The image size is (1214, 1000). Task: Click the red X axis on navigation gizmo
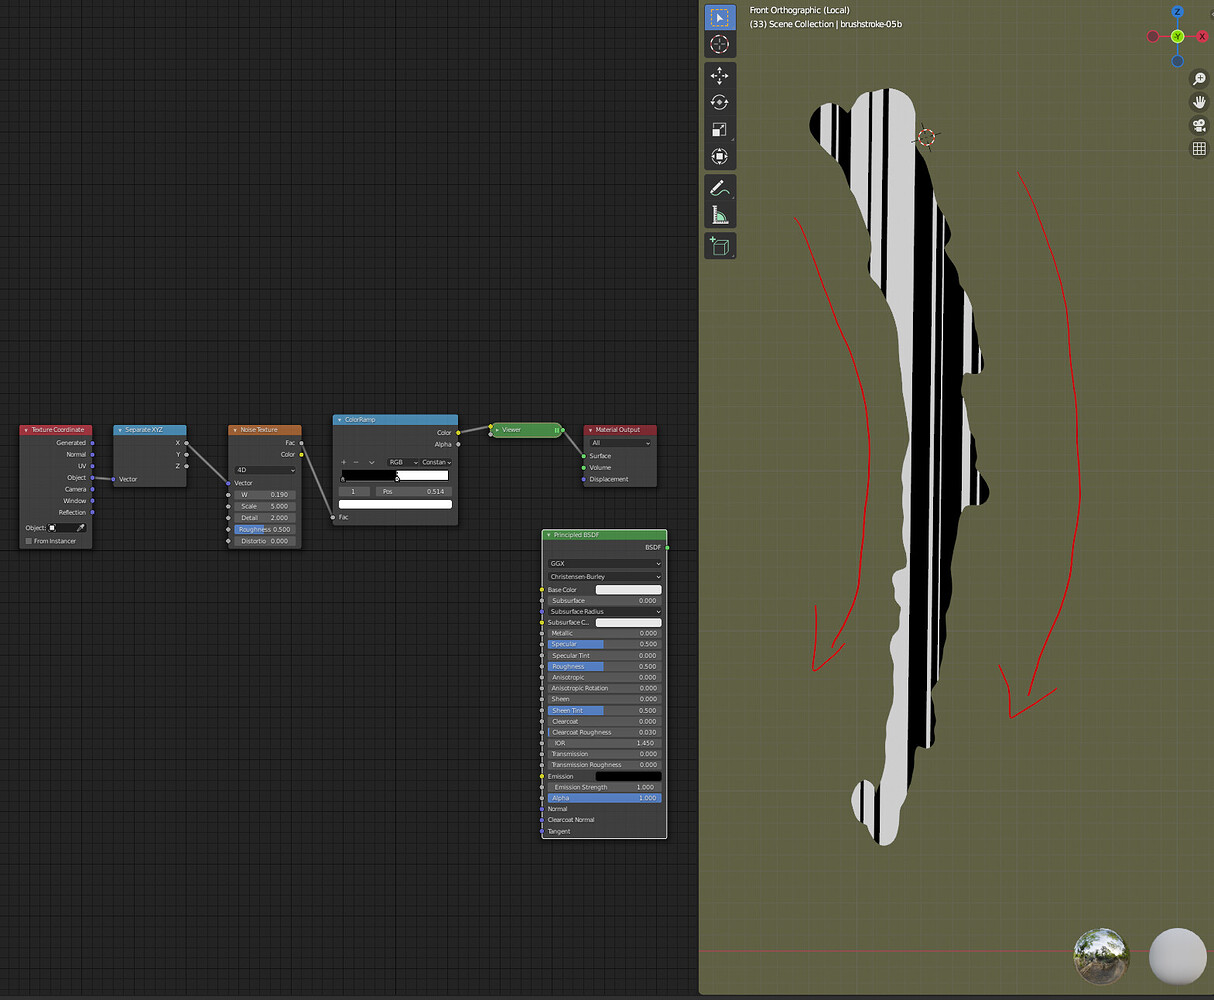1203,36
